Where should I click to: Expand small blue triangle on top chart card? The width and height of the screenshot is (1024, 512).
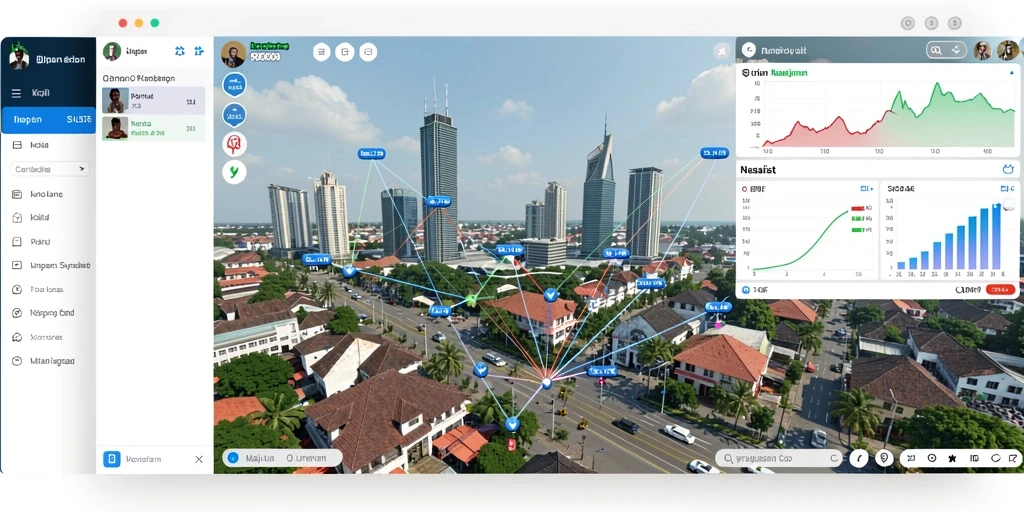point(1011,74)
